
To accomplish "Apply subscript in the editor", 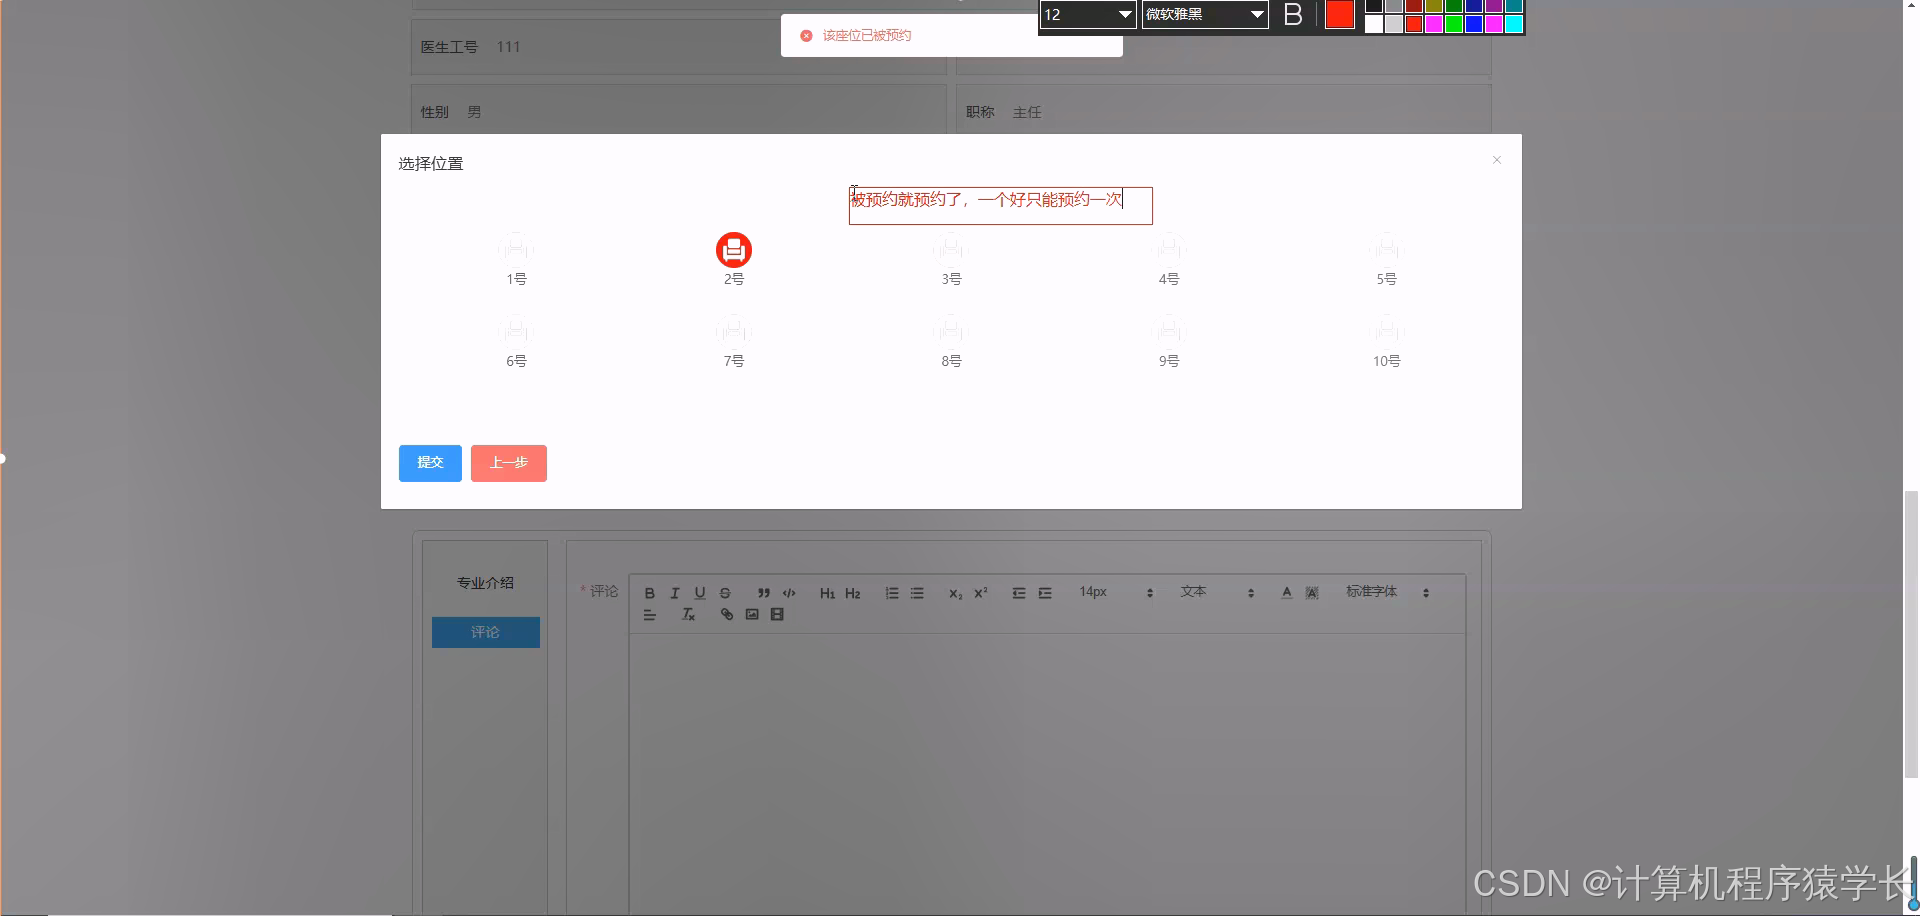I will tap(955, 593).
